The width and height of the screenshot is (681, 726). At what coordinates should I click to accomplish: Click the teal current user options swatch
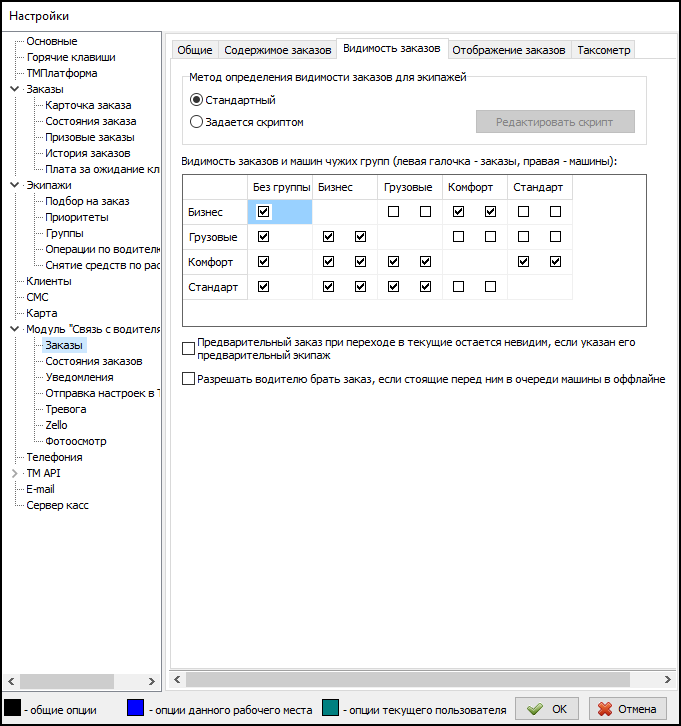[330, 709]
